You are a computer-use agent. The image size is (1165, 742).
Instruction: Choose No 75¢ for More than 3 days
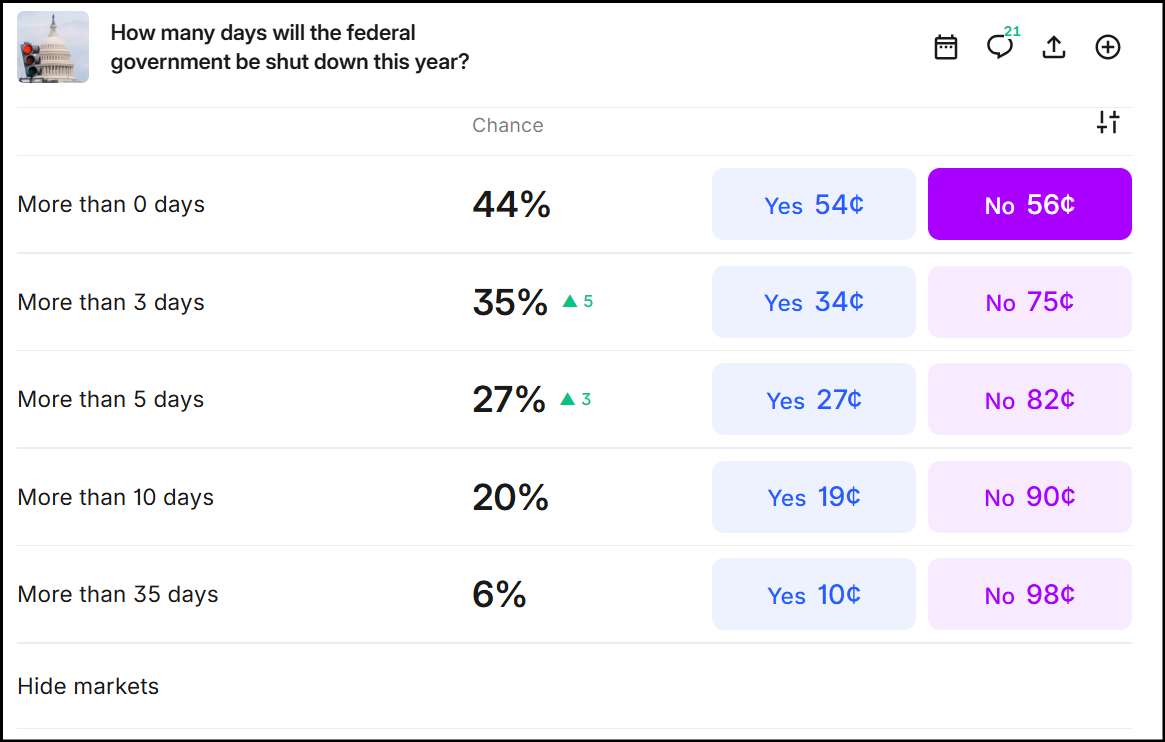pyautogui.click(x=1029, y=302)
